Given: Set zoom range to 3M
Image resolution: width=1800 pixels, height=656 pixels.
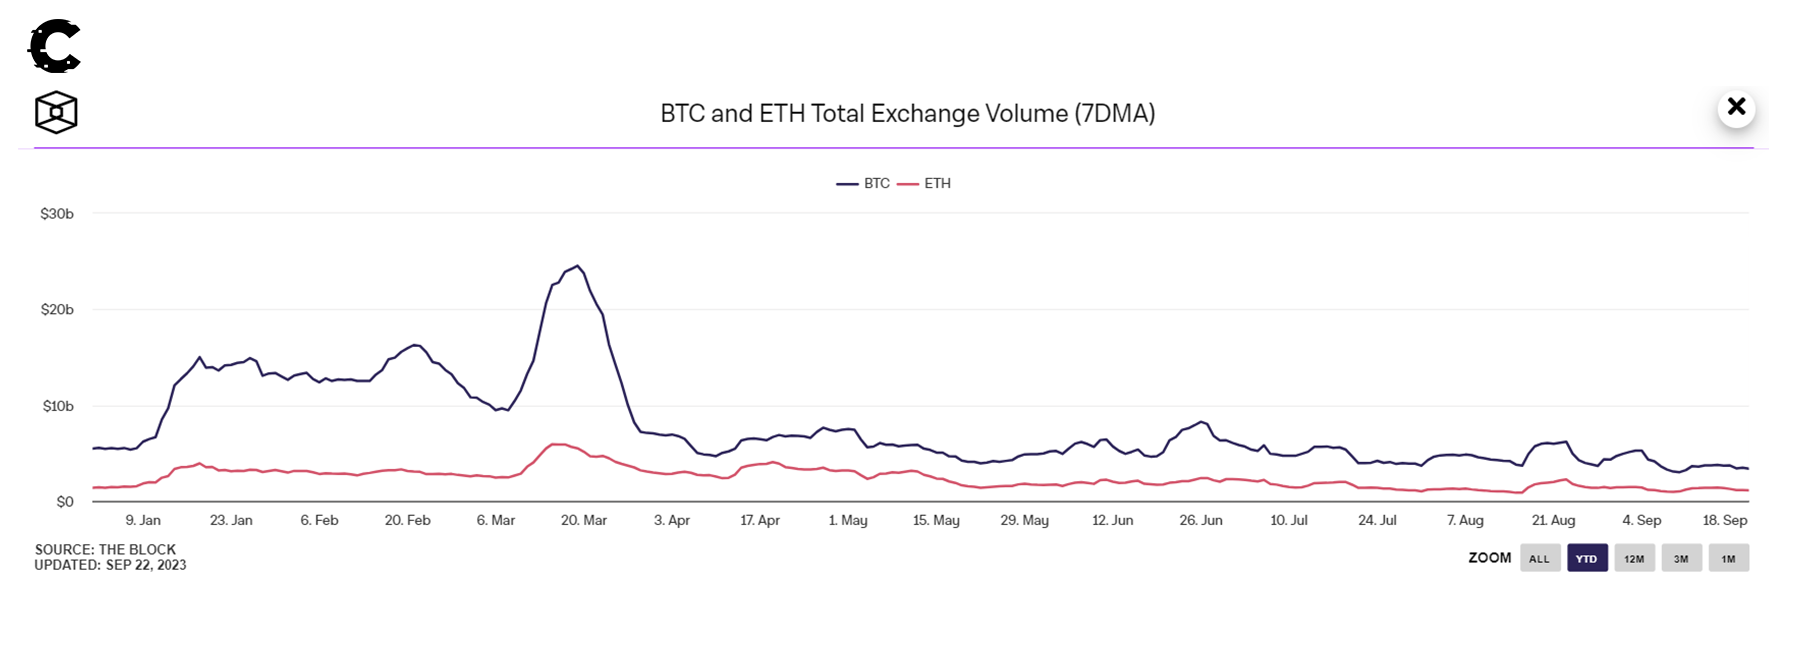Looking at the screenshot, I should (1681, 558).
